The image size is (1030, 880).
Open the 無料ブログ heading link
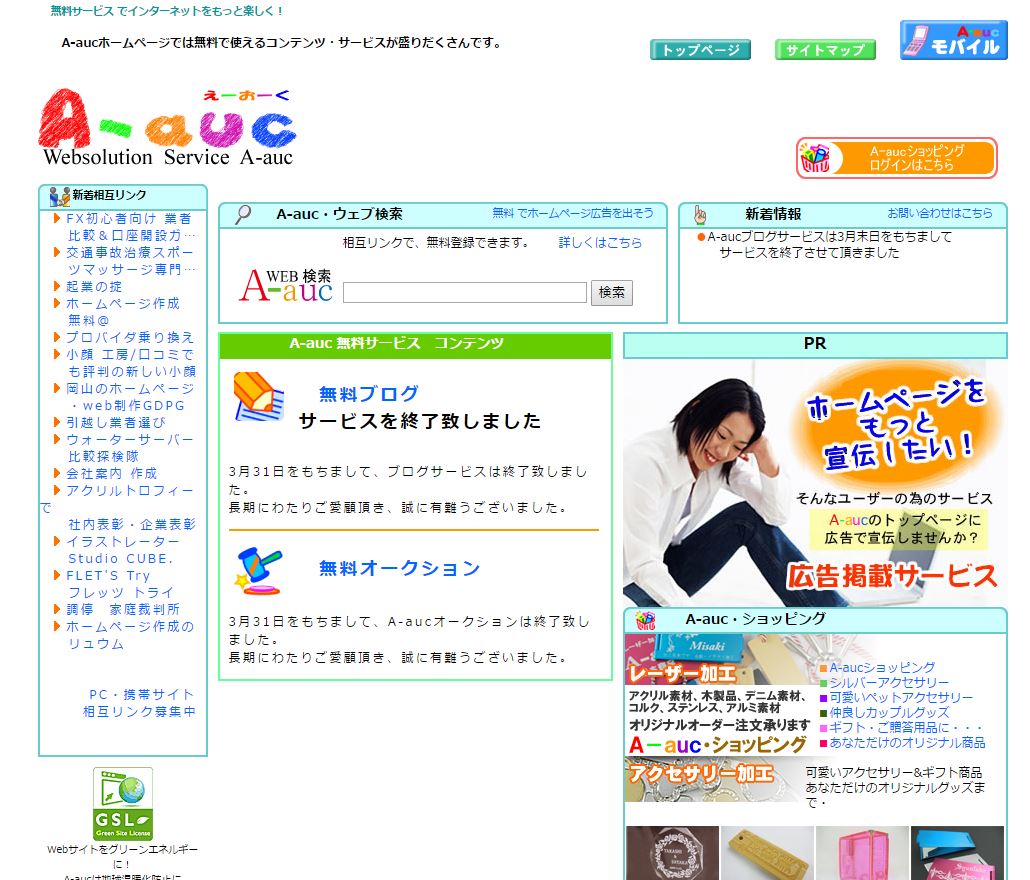click(x=368, y=394)
